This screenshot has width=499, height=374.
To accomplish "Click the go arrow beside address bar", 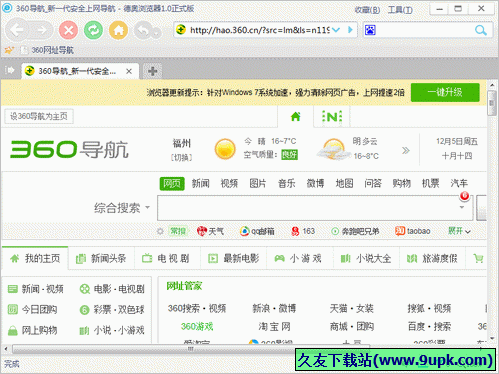I will (x=350, y=30).
